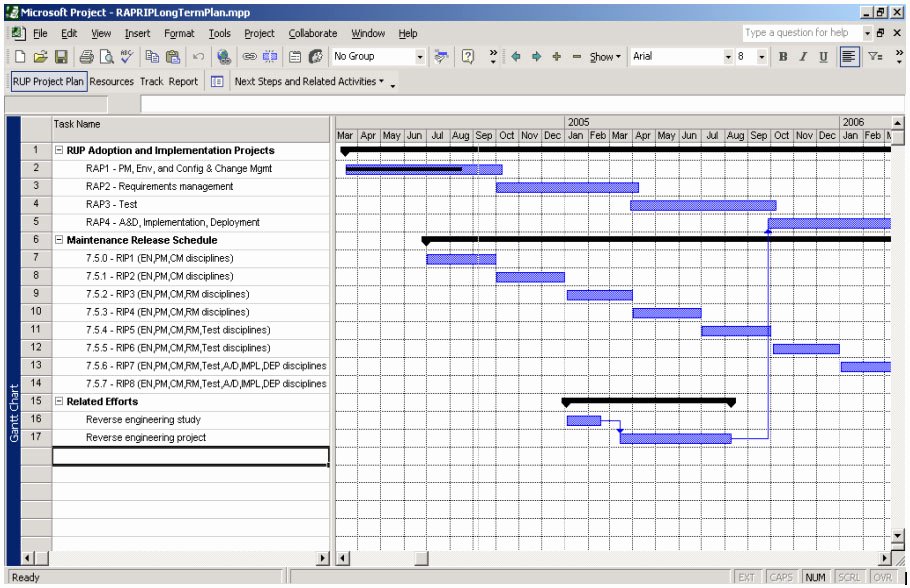The width and height of the screenshot is (910, 588).
Task: Open the No Group dropdown
Action: coord(420,56)
